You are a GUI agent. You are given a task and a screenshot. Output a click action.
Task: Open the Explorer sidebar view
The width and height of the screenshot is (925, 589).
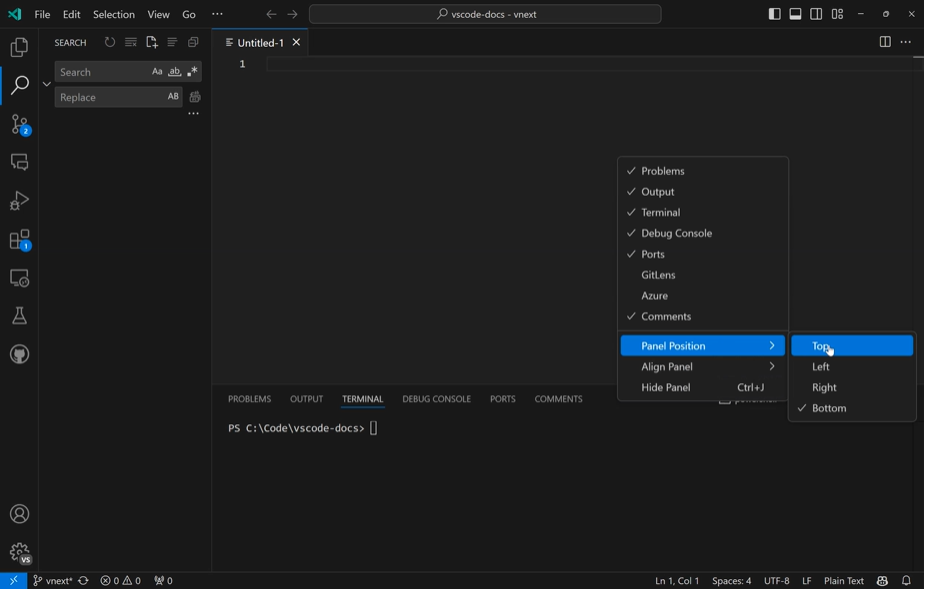pyautogui.click(x=19, y=46)
